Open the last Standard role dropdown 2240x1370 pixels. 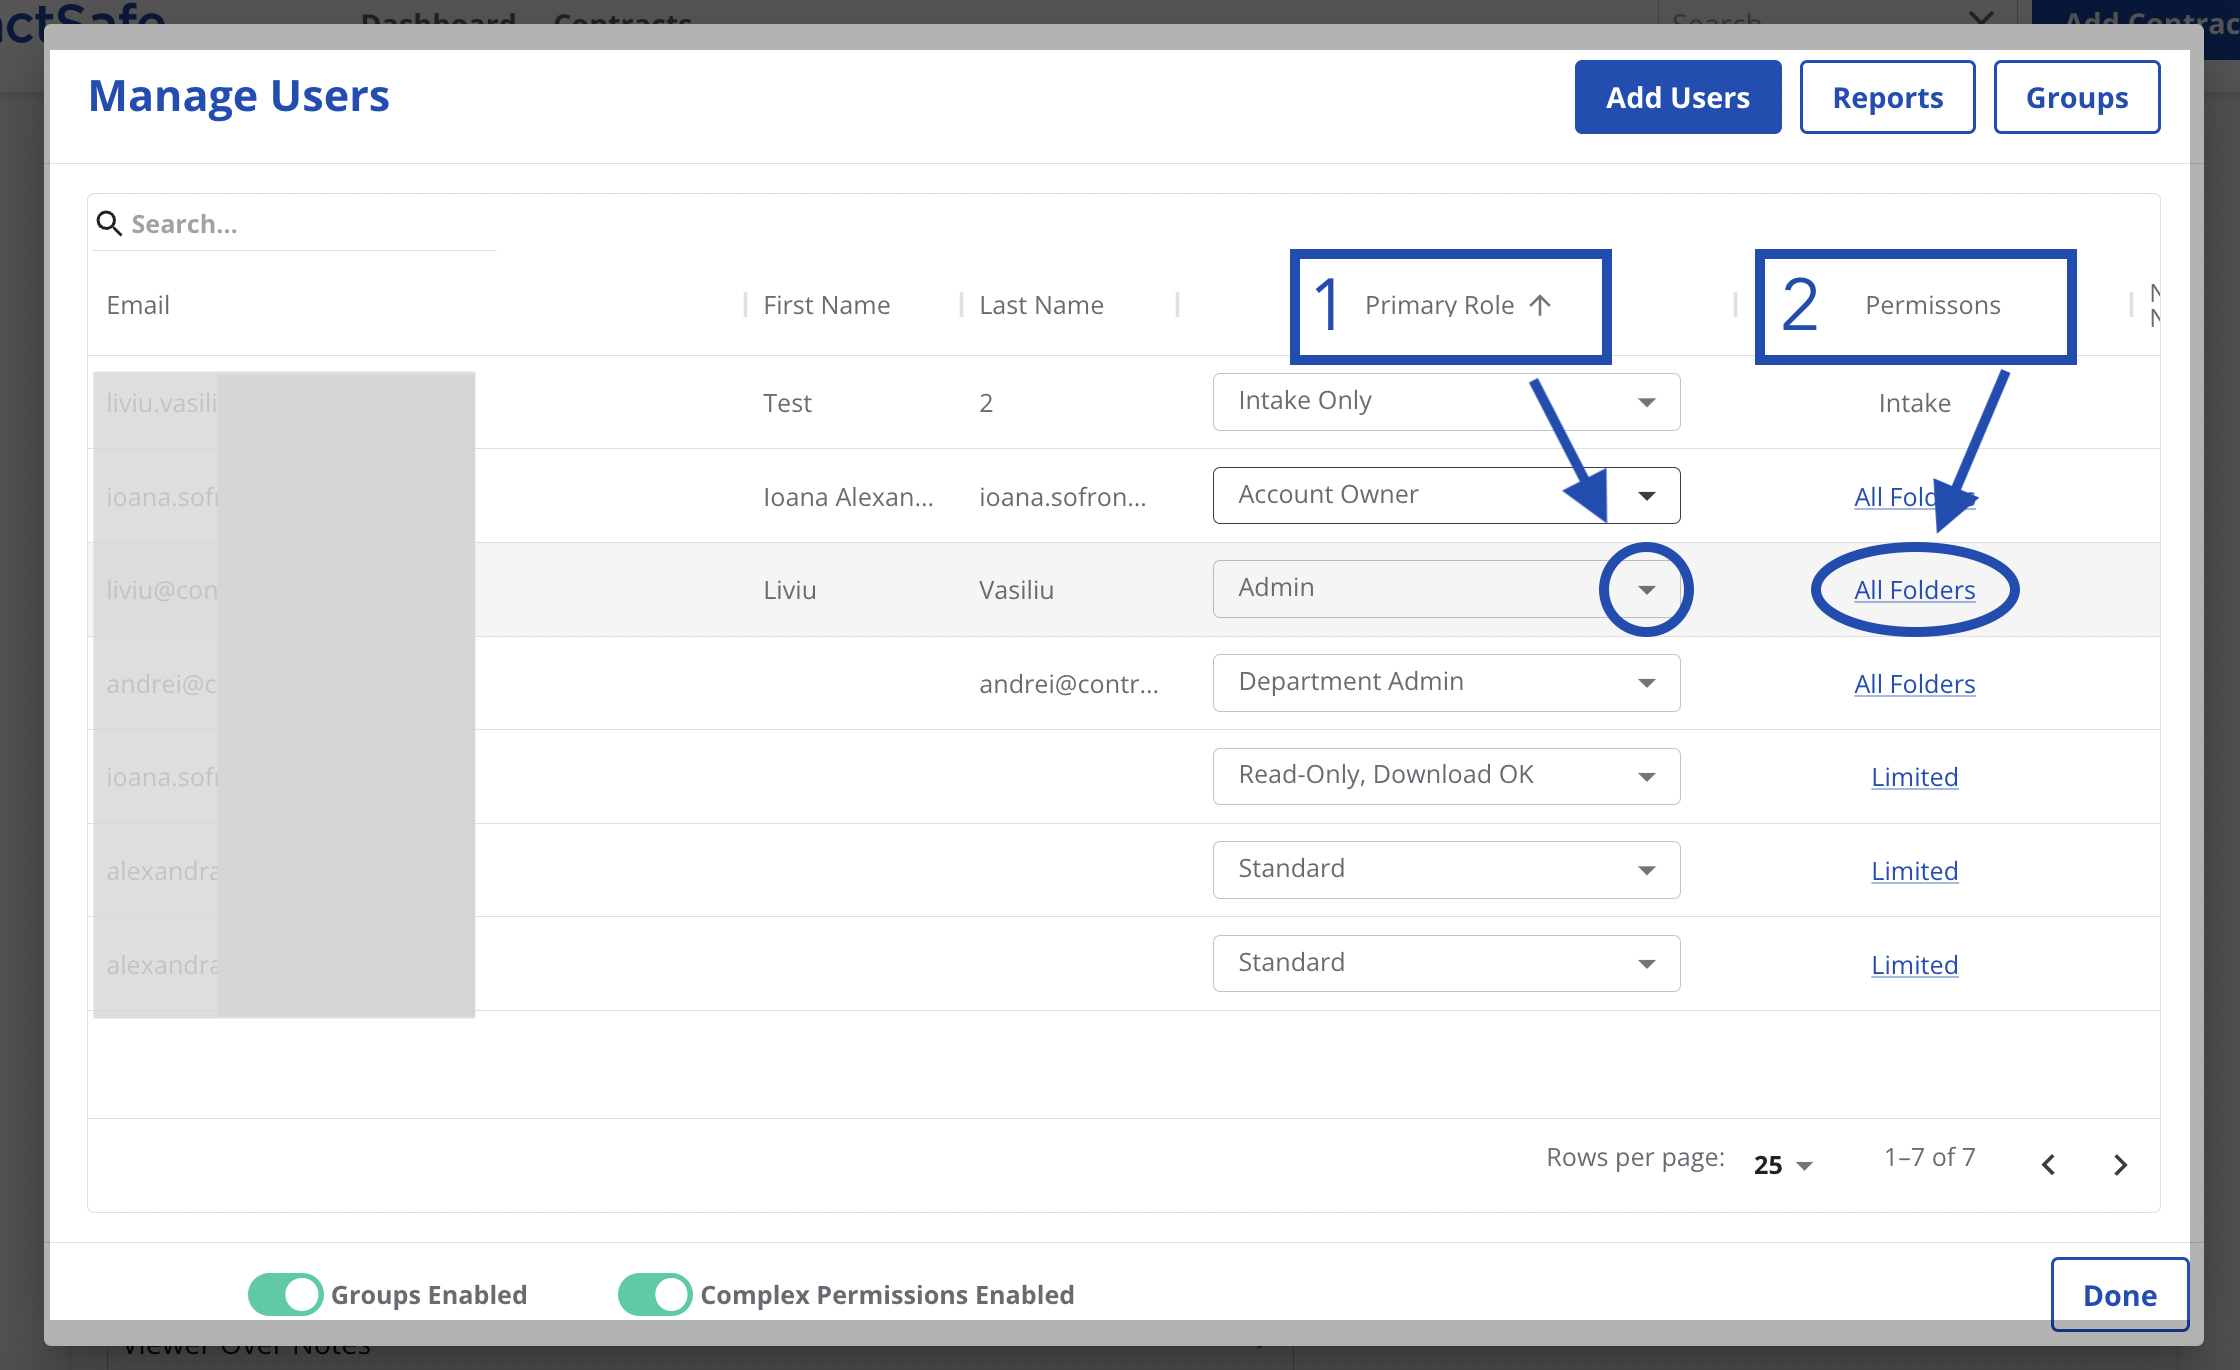click(x=1446, y=963)
